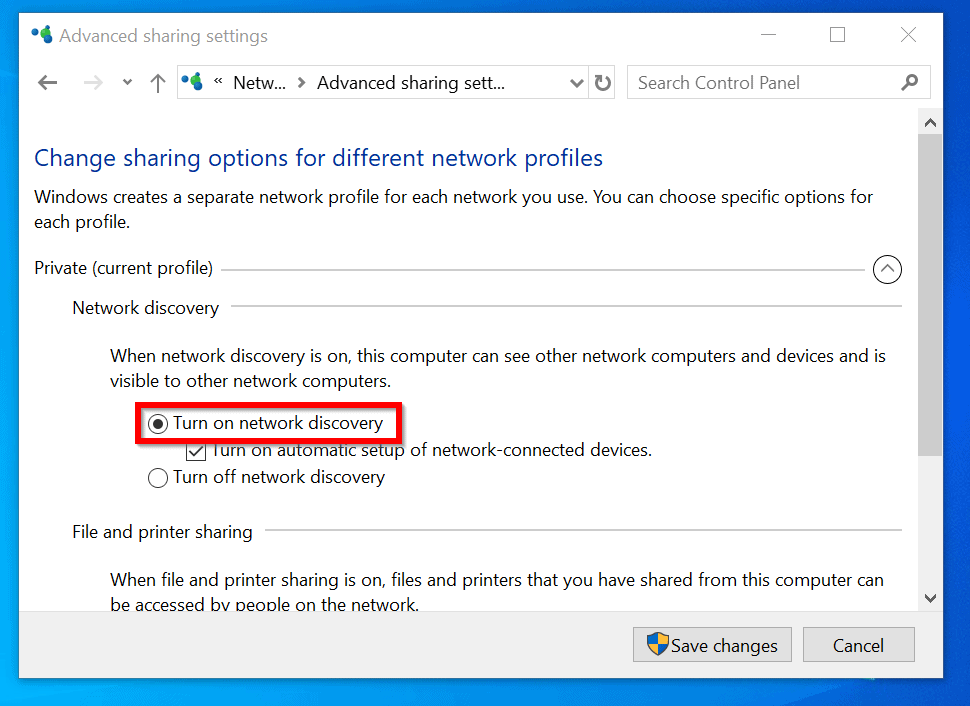Click inside the Search Control Panel field
The image size is (970, 706).
[x=760, y=82]
